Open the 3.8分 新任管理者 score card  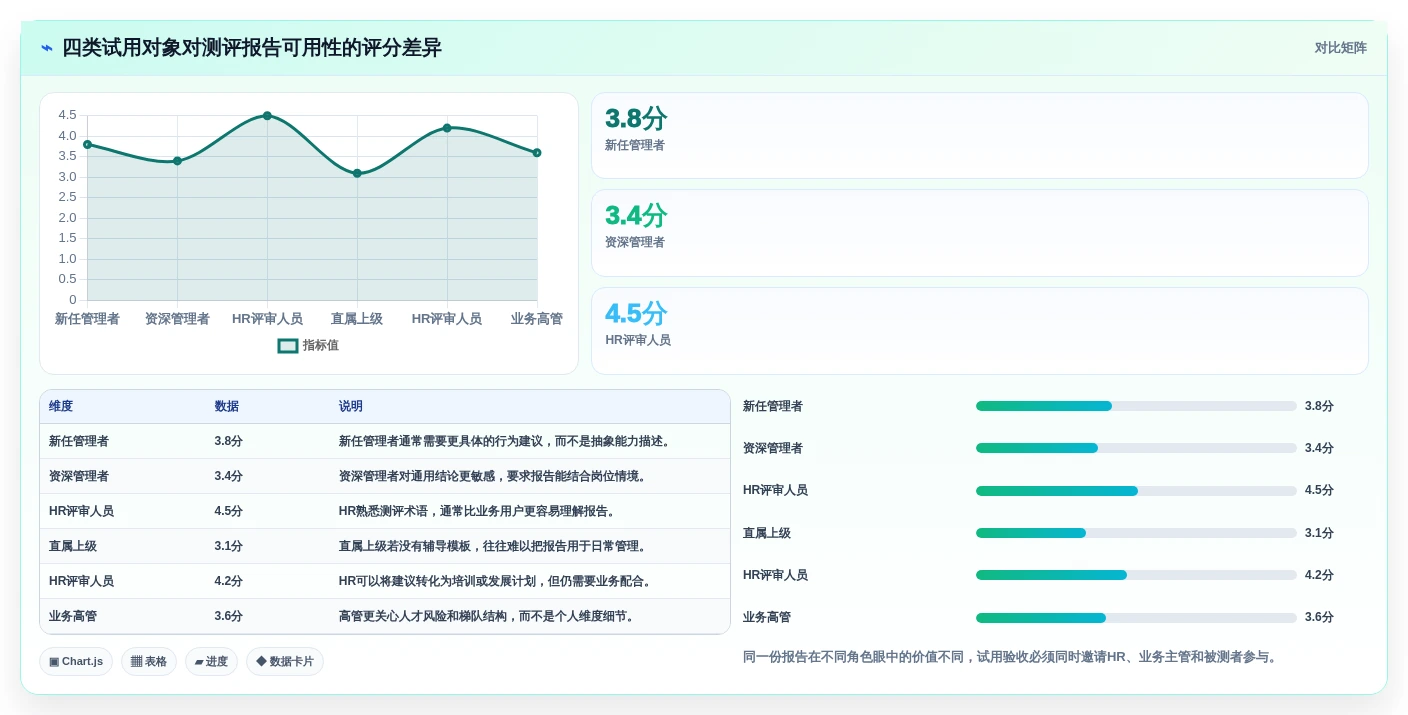point(979,136)
